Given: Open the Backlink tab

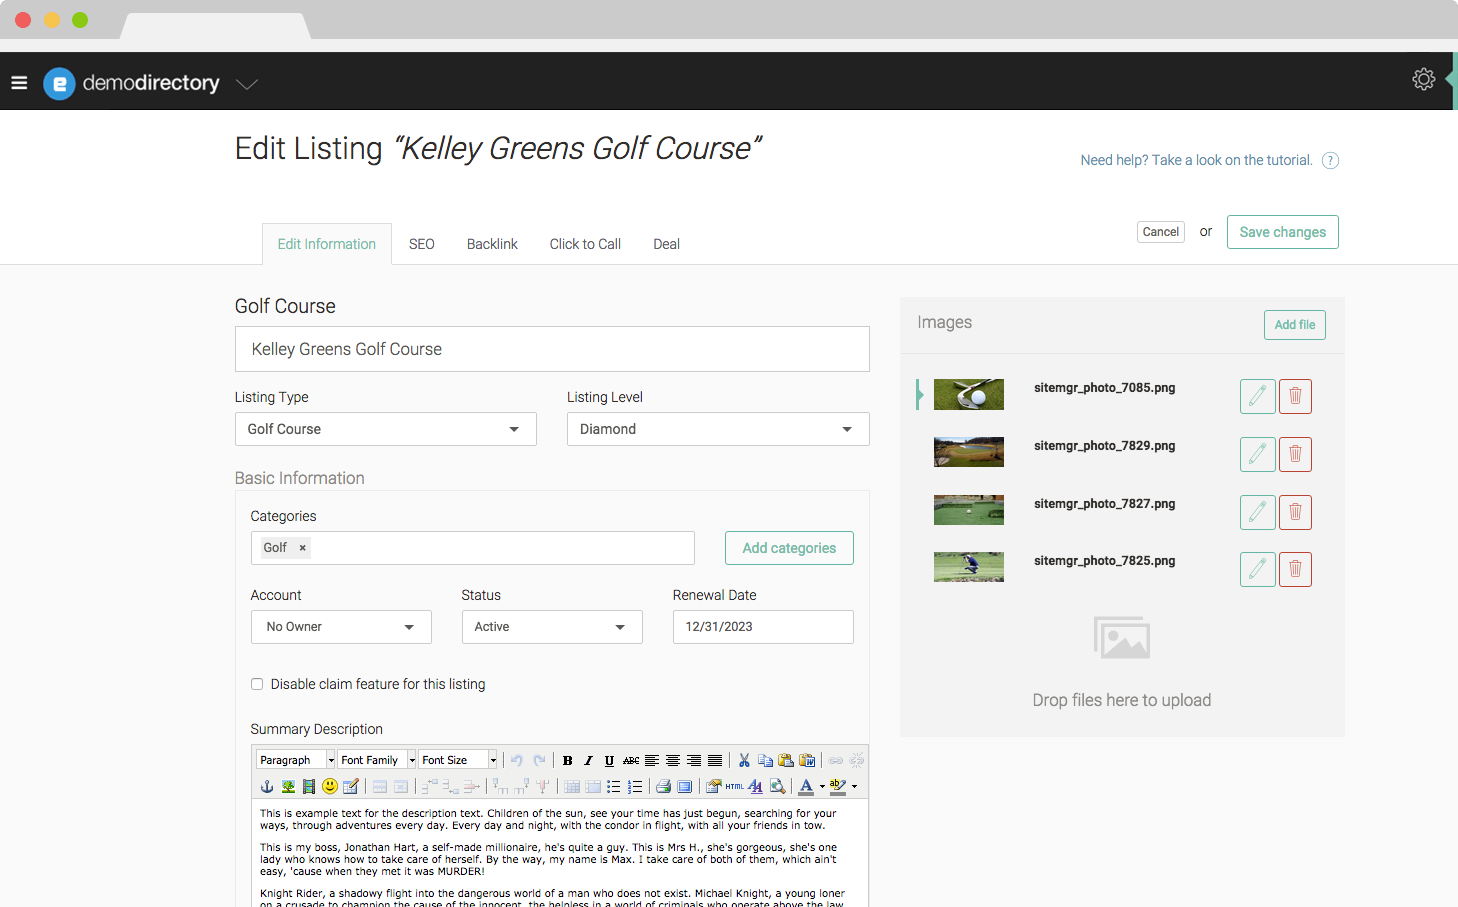Looking at the screenshot, I should [492, 244].
